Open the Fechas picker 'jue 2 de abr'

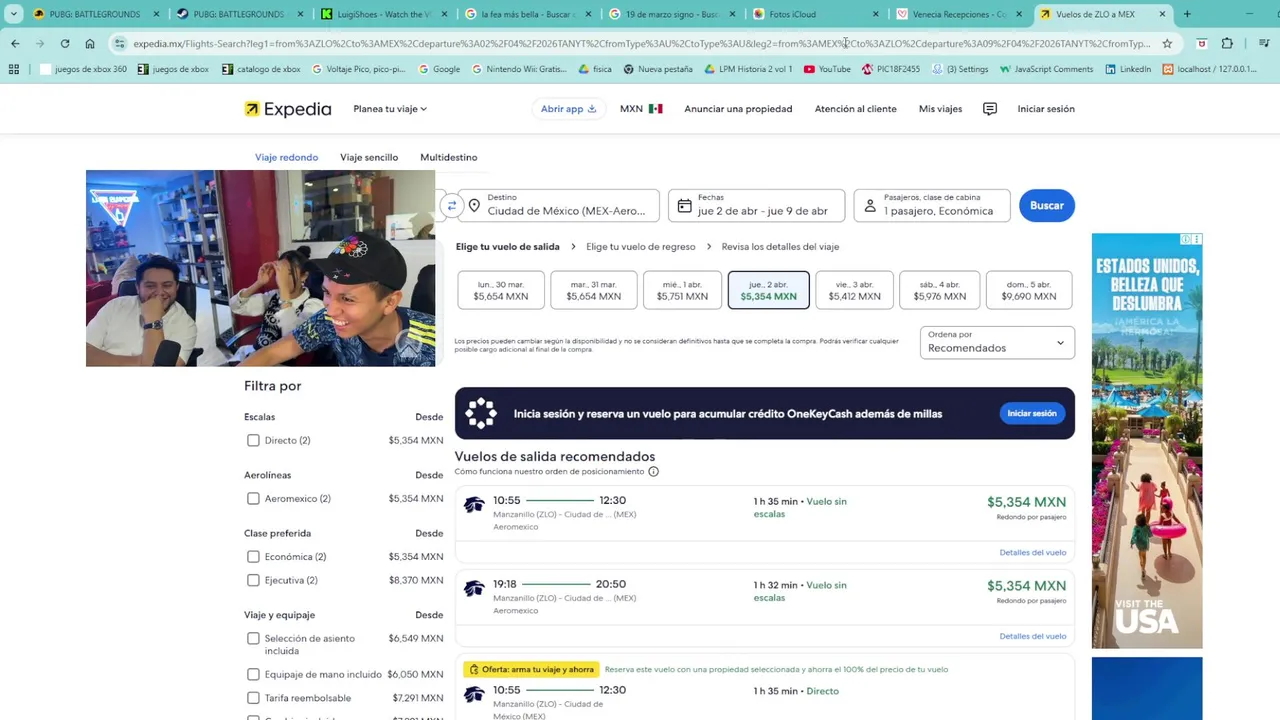(756, 205)
